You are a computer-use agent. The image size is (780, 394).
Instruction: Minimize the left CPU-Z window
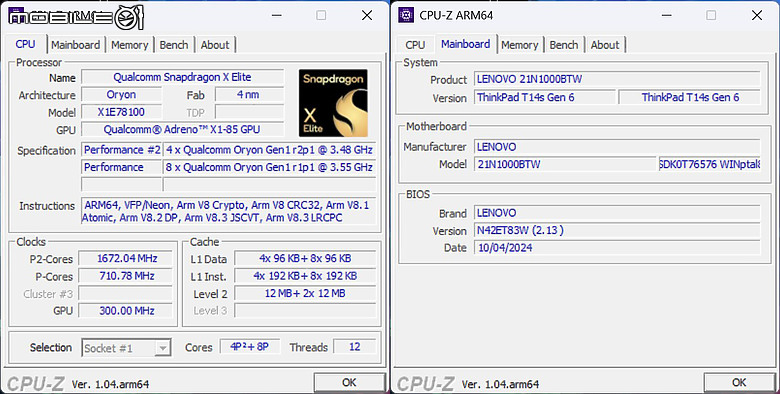click(x=277, y=15)
